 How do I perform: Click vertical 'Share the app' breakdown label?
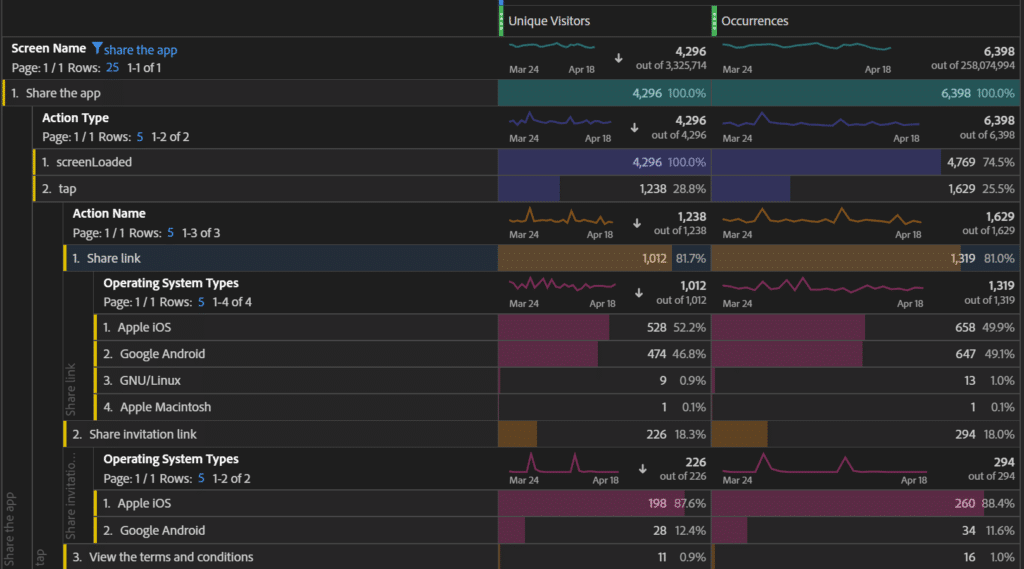point(10,529)
